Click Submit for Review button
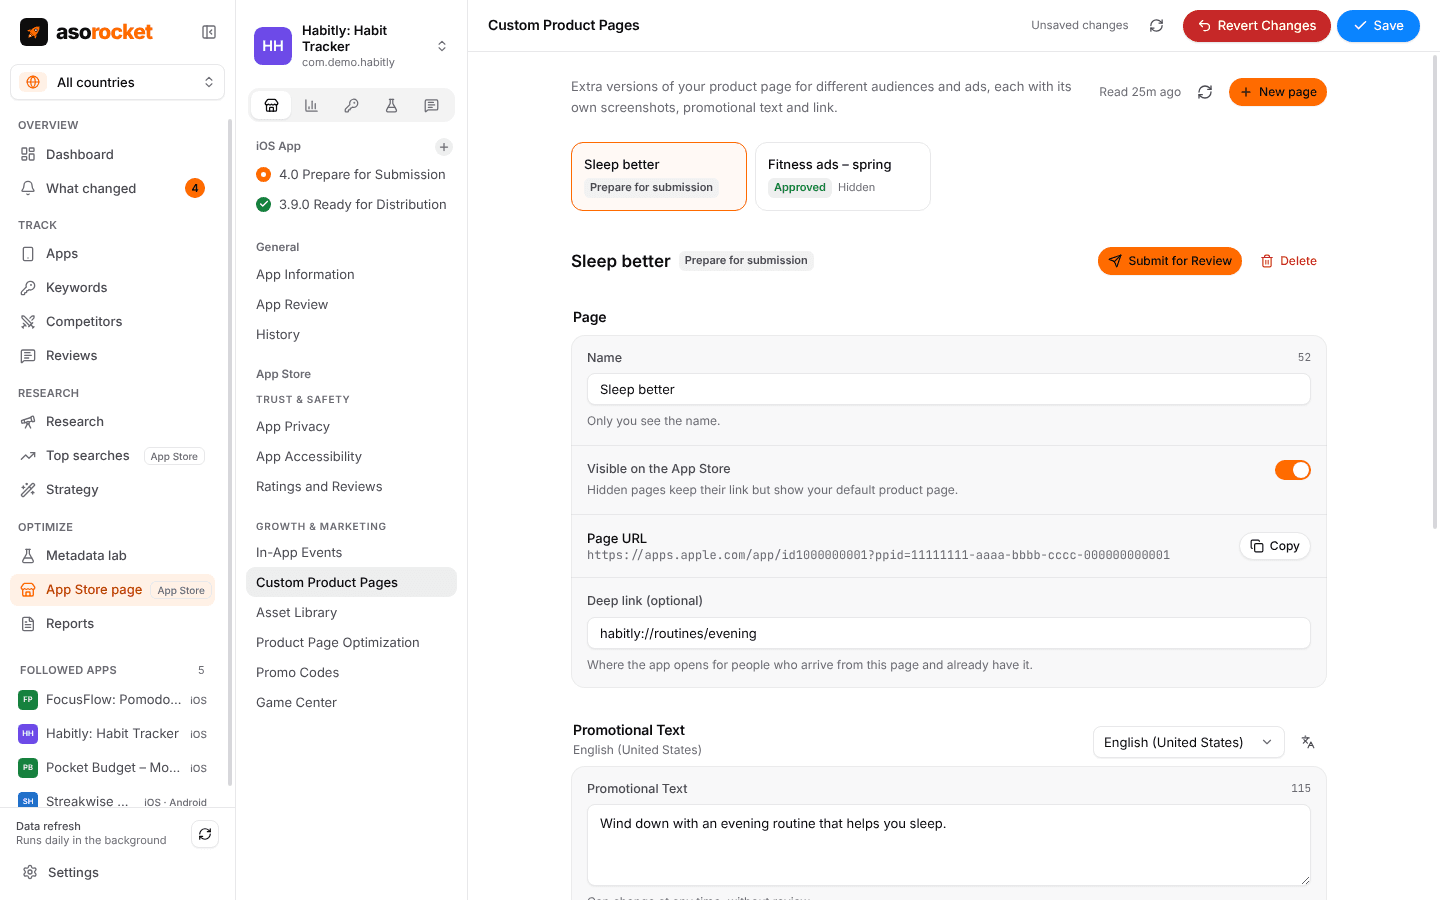The width and height of the screenshot is (1440, 900). pyautogui.click(x=1170, y=261)
